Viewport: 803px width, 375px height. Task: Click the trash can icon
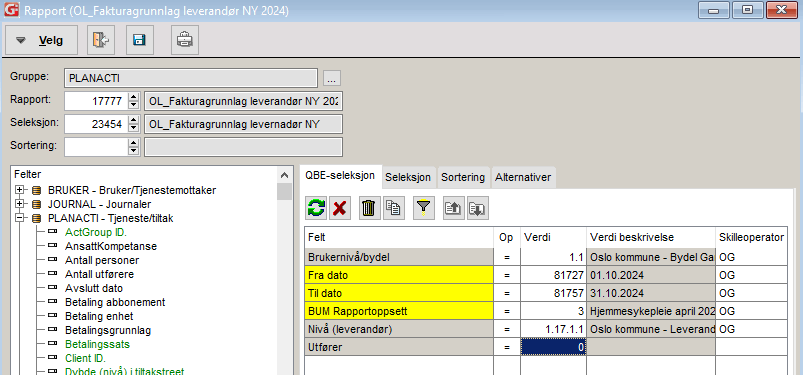coord(369,208)
